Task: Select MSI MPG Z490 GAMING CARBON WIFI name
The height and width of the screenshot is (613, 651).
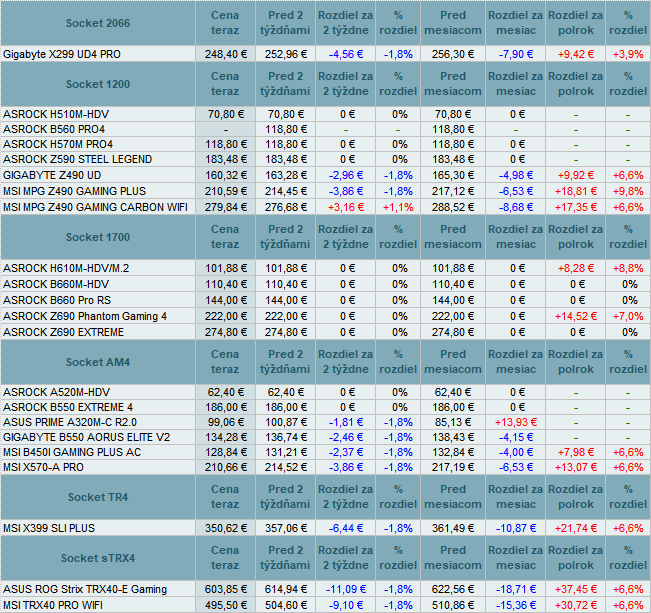Action: pyautogui.click(x=95, y=207)
